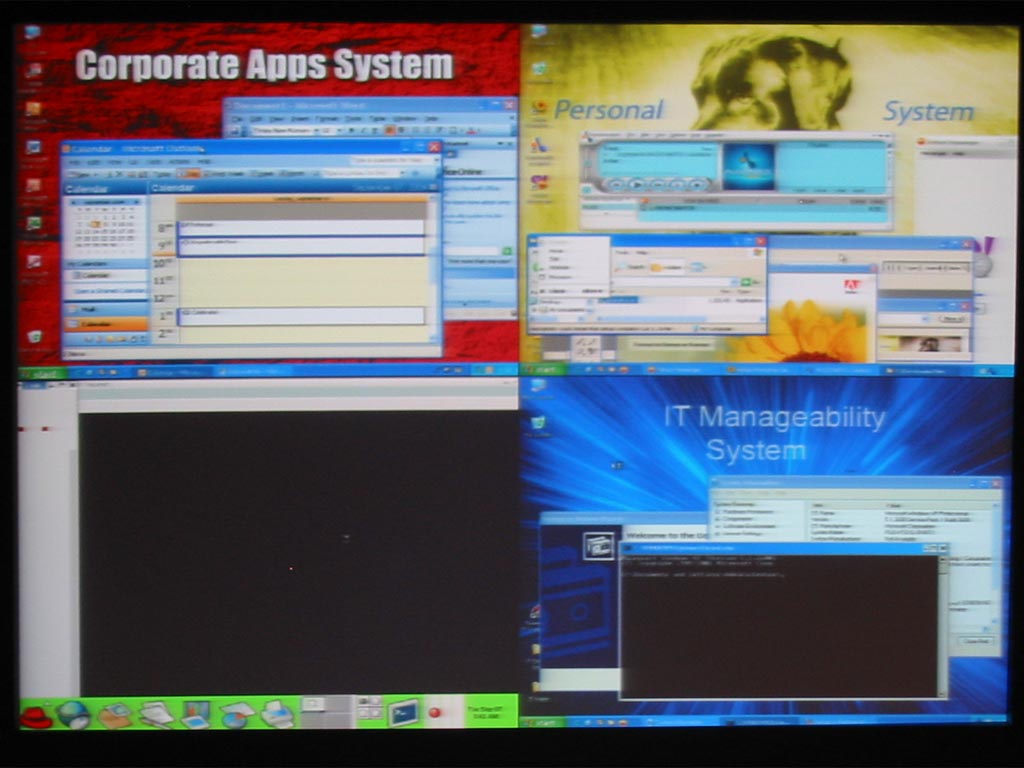Open the email client panel icon
The image size is (1024, 768).
115,714
